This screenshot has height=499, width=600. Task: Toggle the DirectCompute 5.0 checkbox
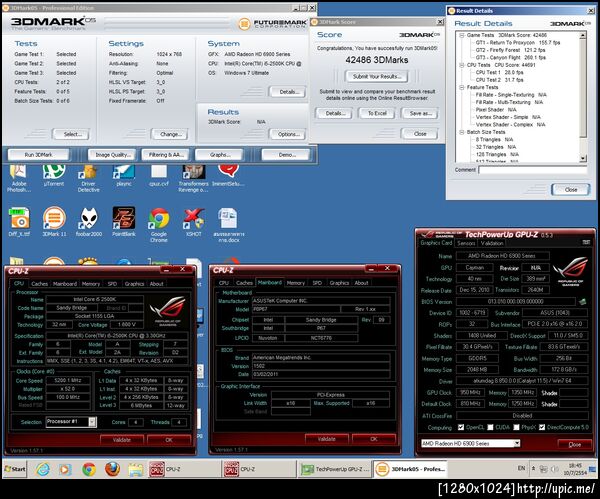click(542, 427)
